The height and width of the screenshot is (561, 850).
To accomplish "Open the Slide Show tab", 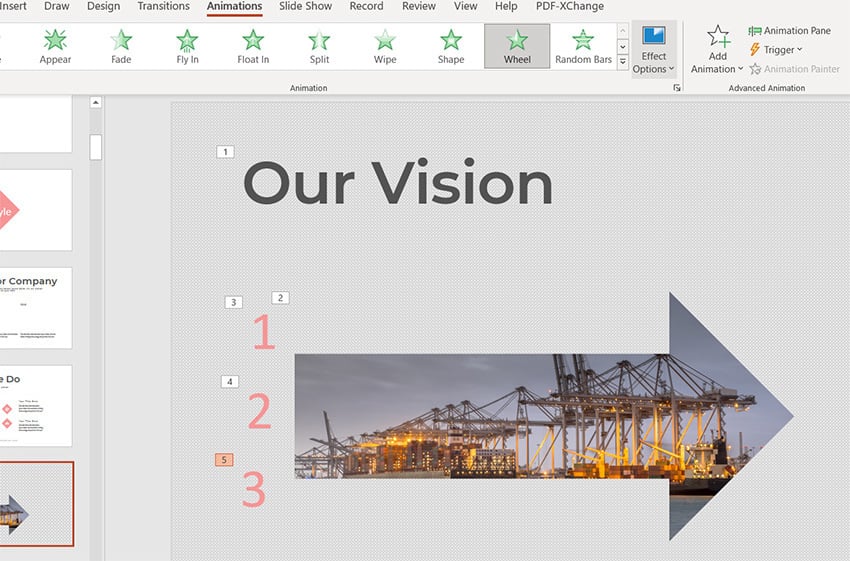I will (305, 6).
